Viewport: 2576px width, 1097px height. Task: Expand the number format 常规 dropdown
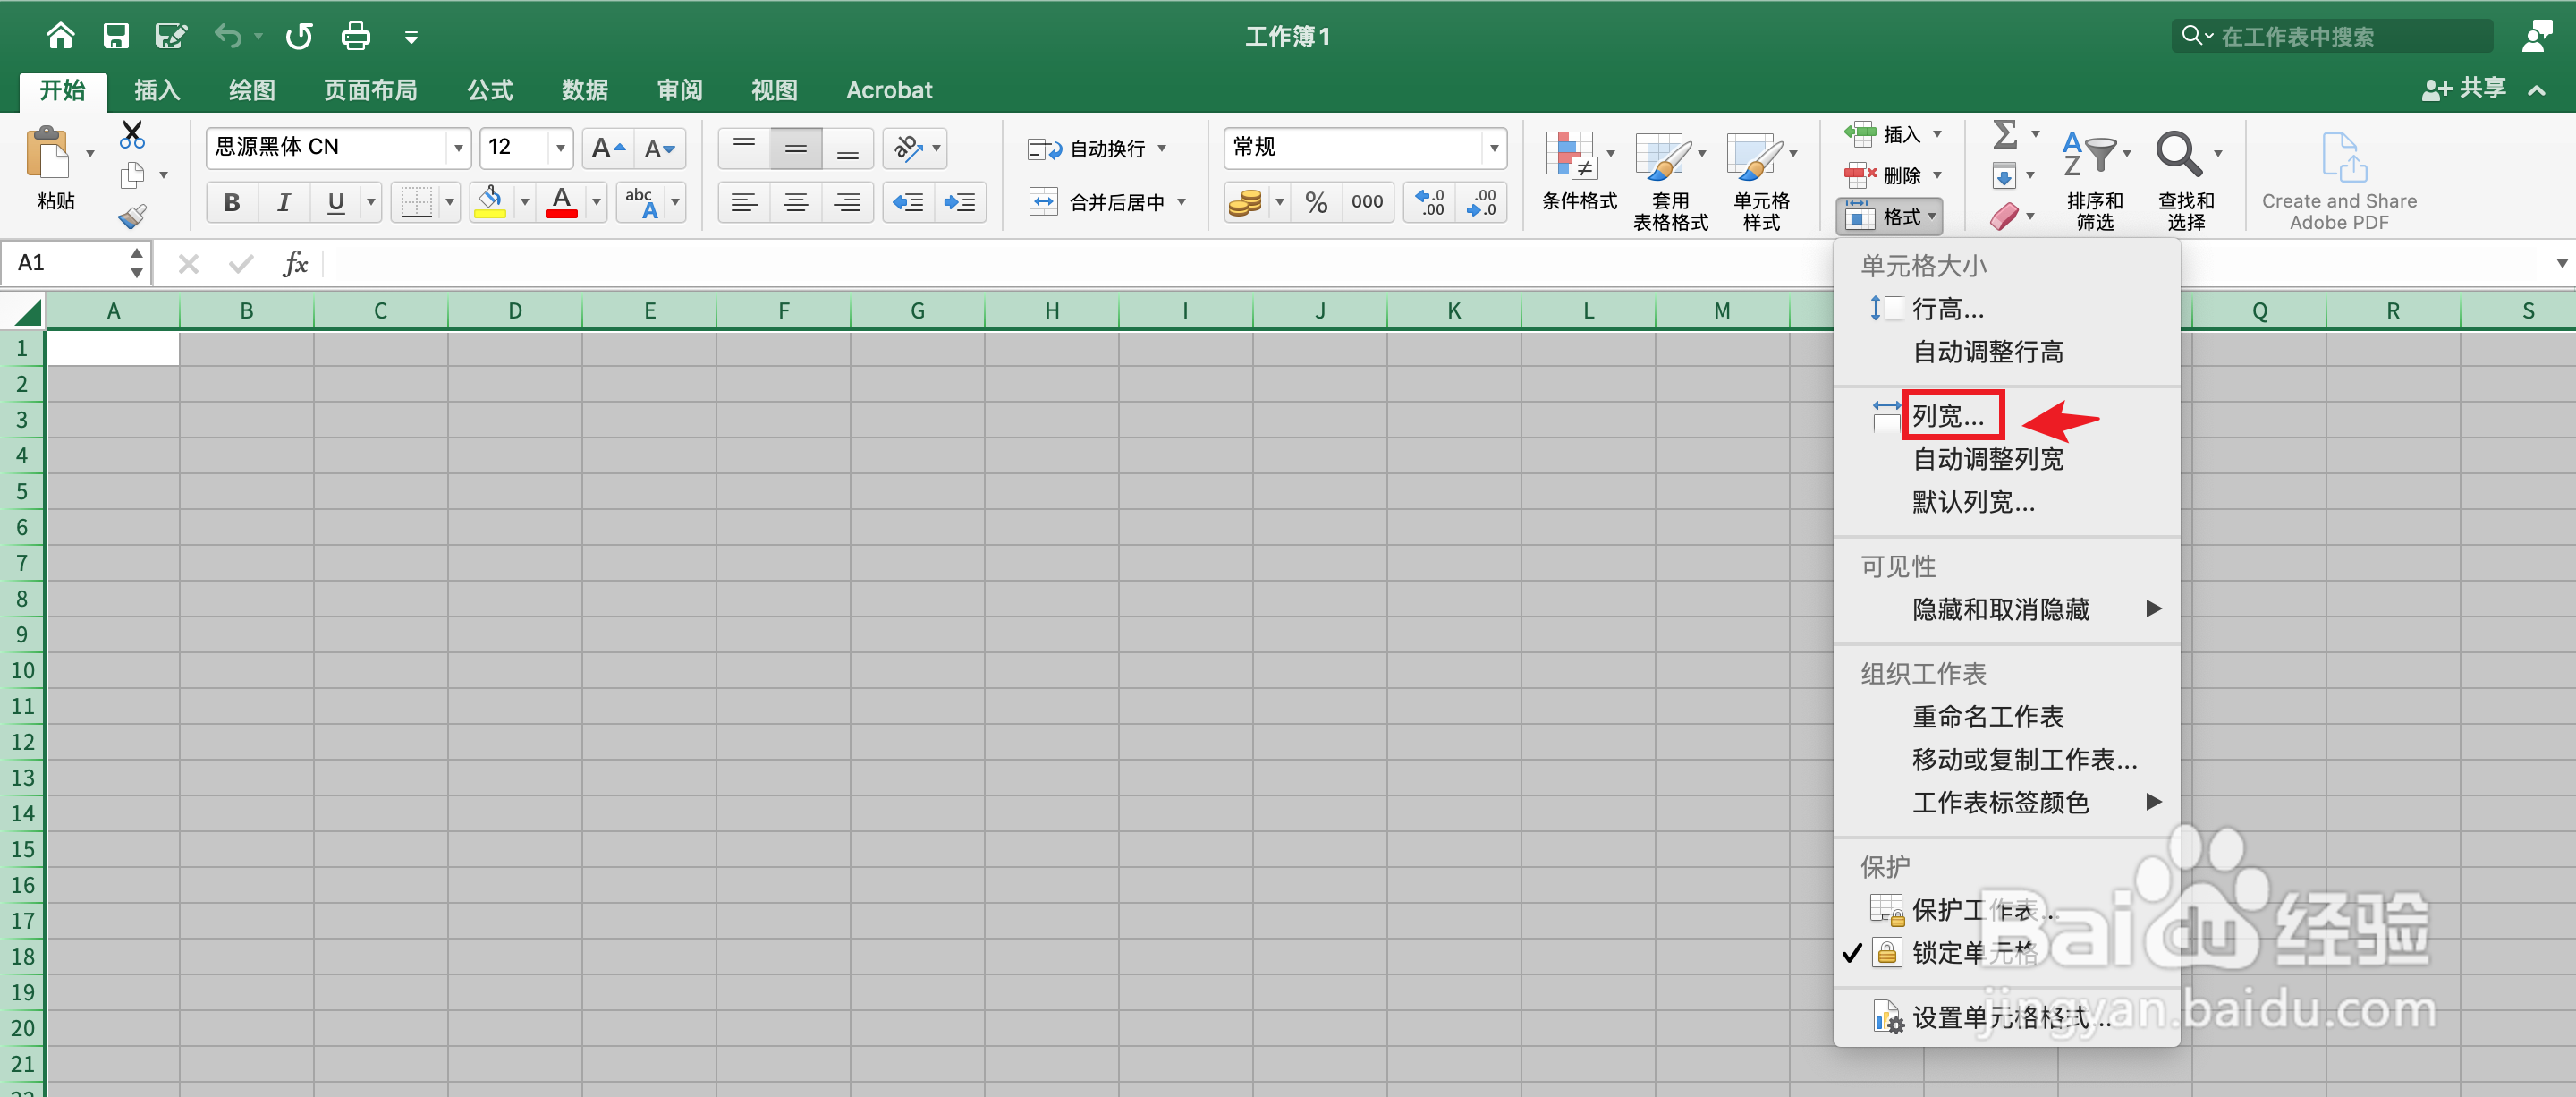click(x=1493, y=148)
